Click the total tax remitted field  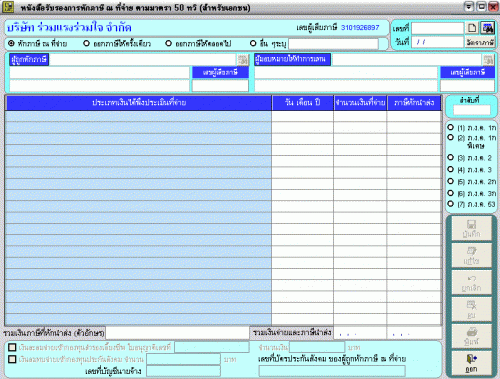point(414,333)
